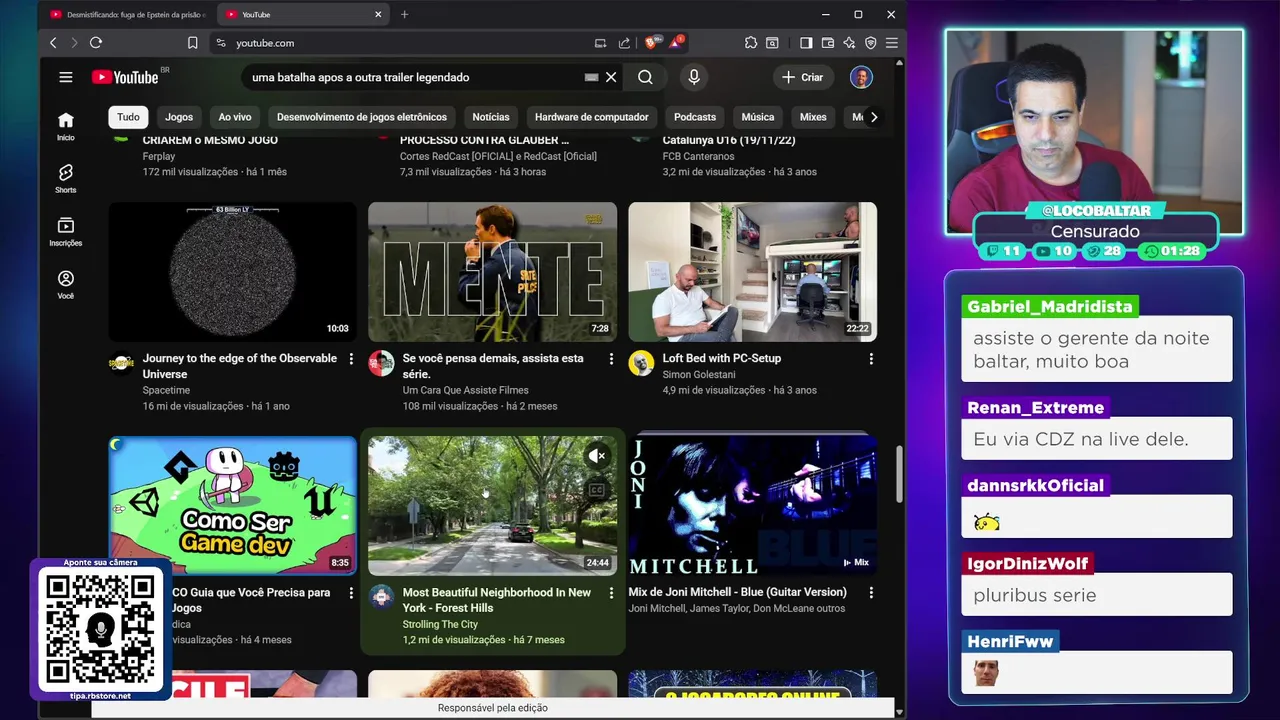Viewport: 1280px width, 720px height.
Task: Open options for Most Beautiful Neighborhood video
Action: 611,593
